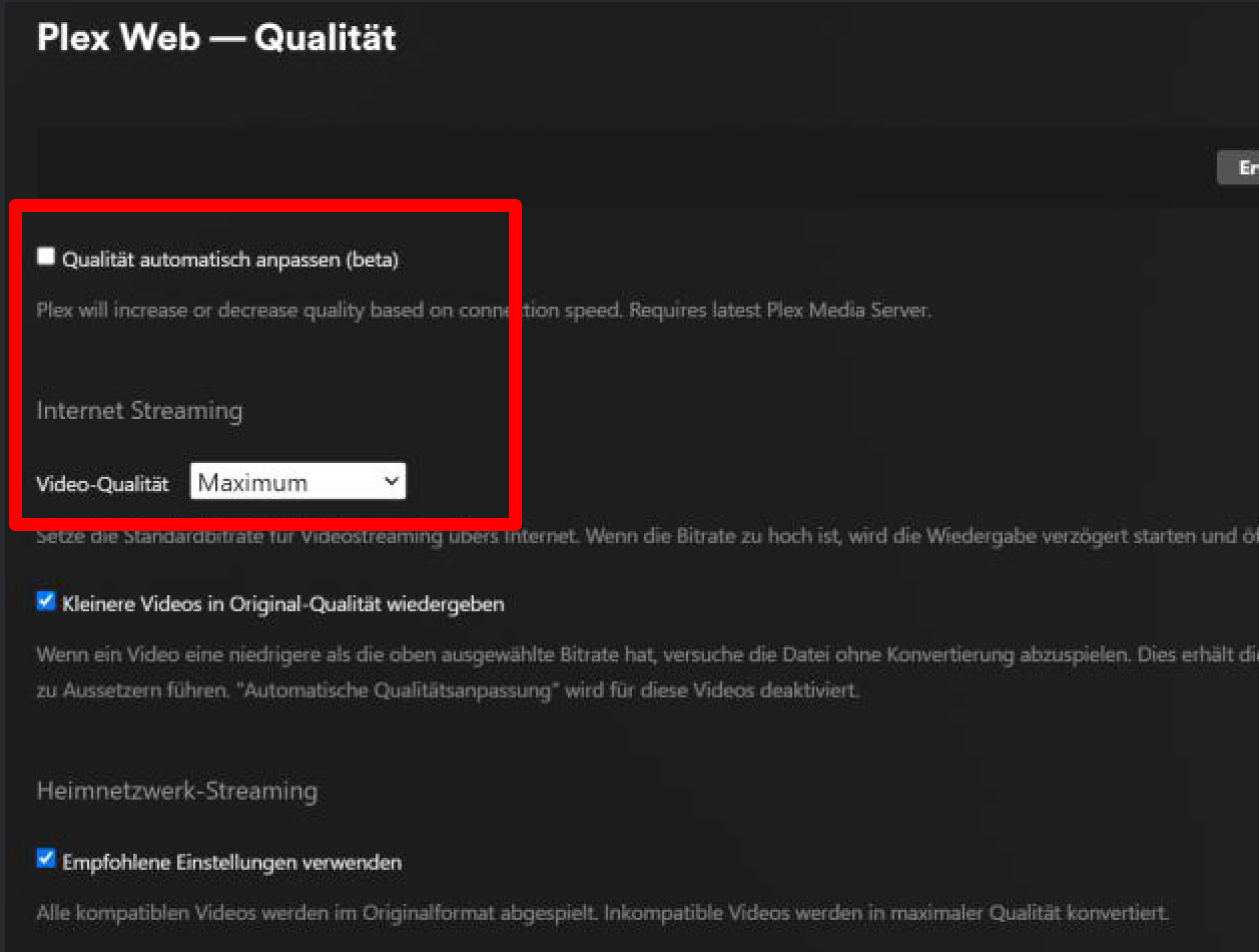1259x952 pixels.
Task: Click the 'Qualität automatisch anpassen (beta)' label text
Action: (x=230, y=260)
